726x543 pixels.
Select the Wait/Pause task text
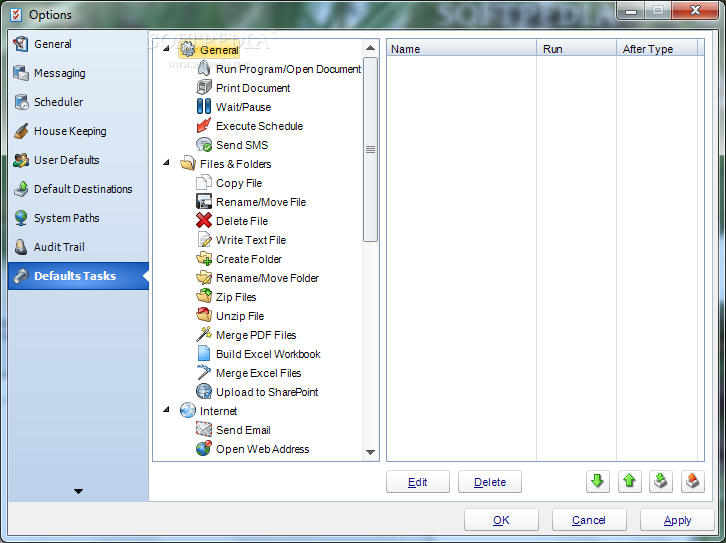click(244, 107)
